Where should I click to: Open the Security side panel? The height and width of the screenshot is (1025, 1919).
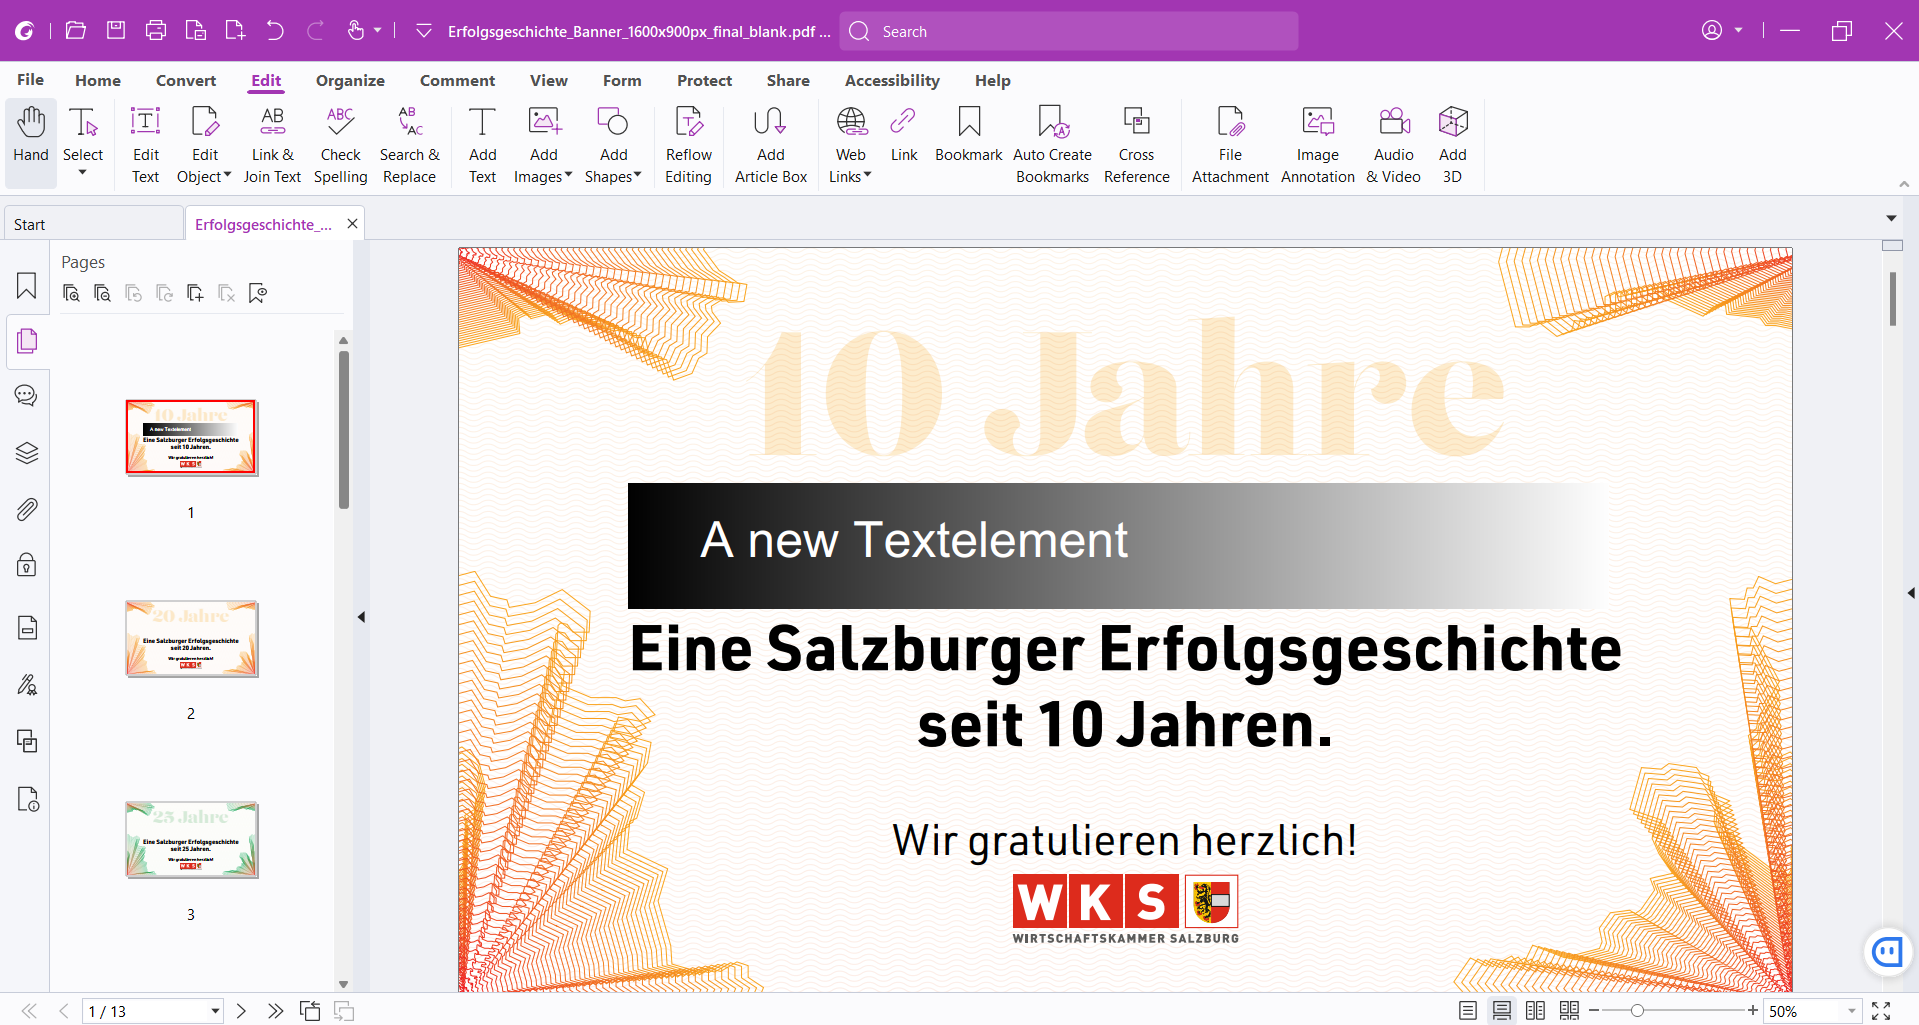[27, 565]
